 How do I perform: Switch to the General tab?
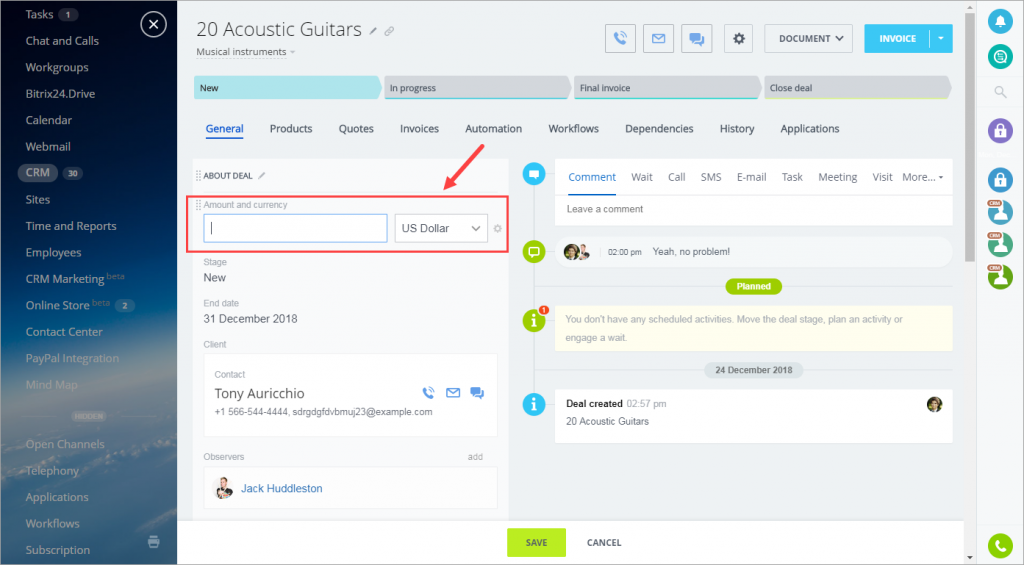pos(225,129)
